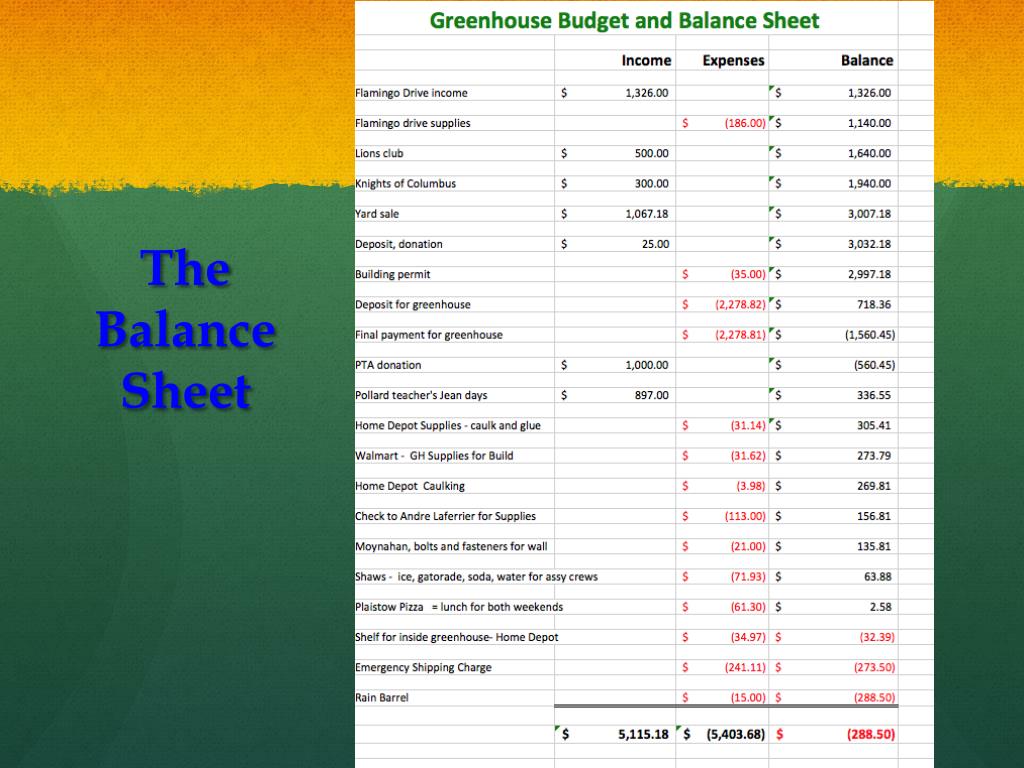Select the income value 25.00
This screenshot has width=1024, height=768.
point(655,244)
